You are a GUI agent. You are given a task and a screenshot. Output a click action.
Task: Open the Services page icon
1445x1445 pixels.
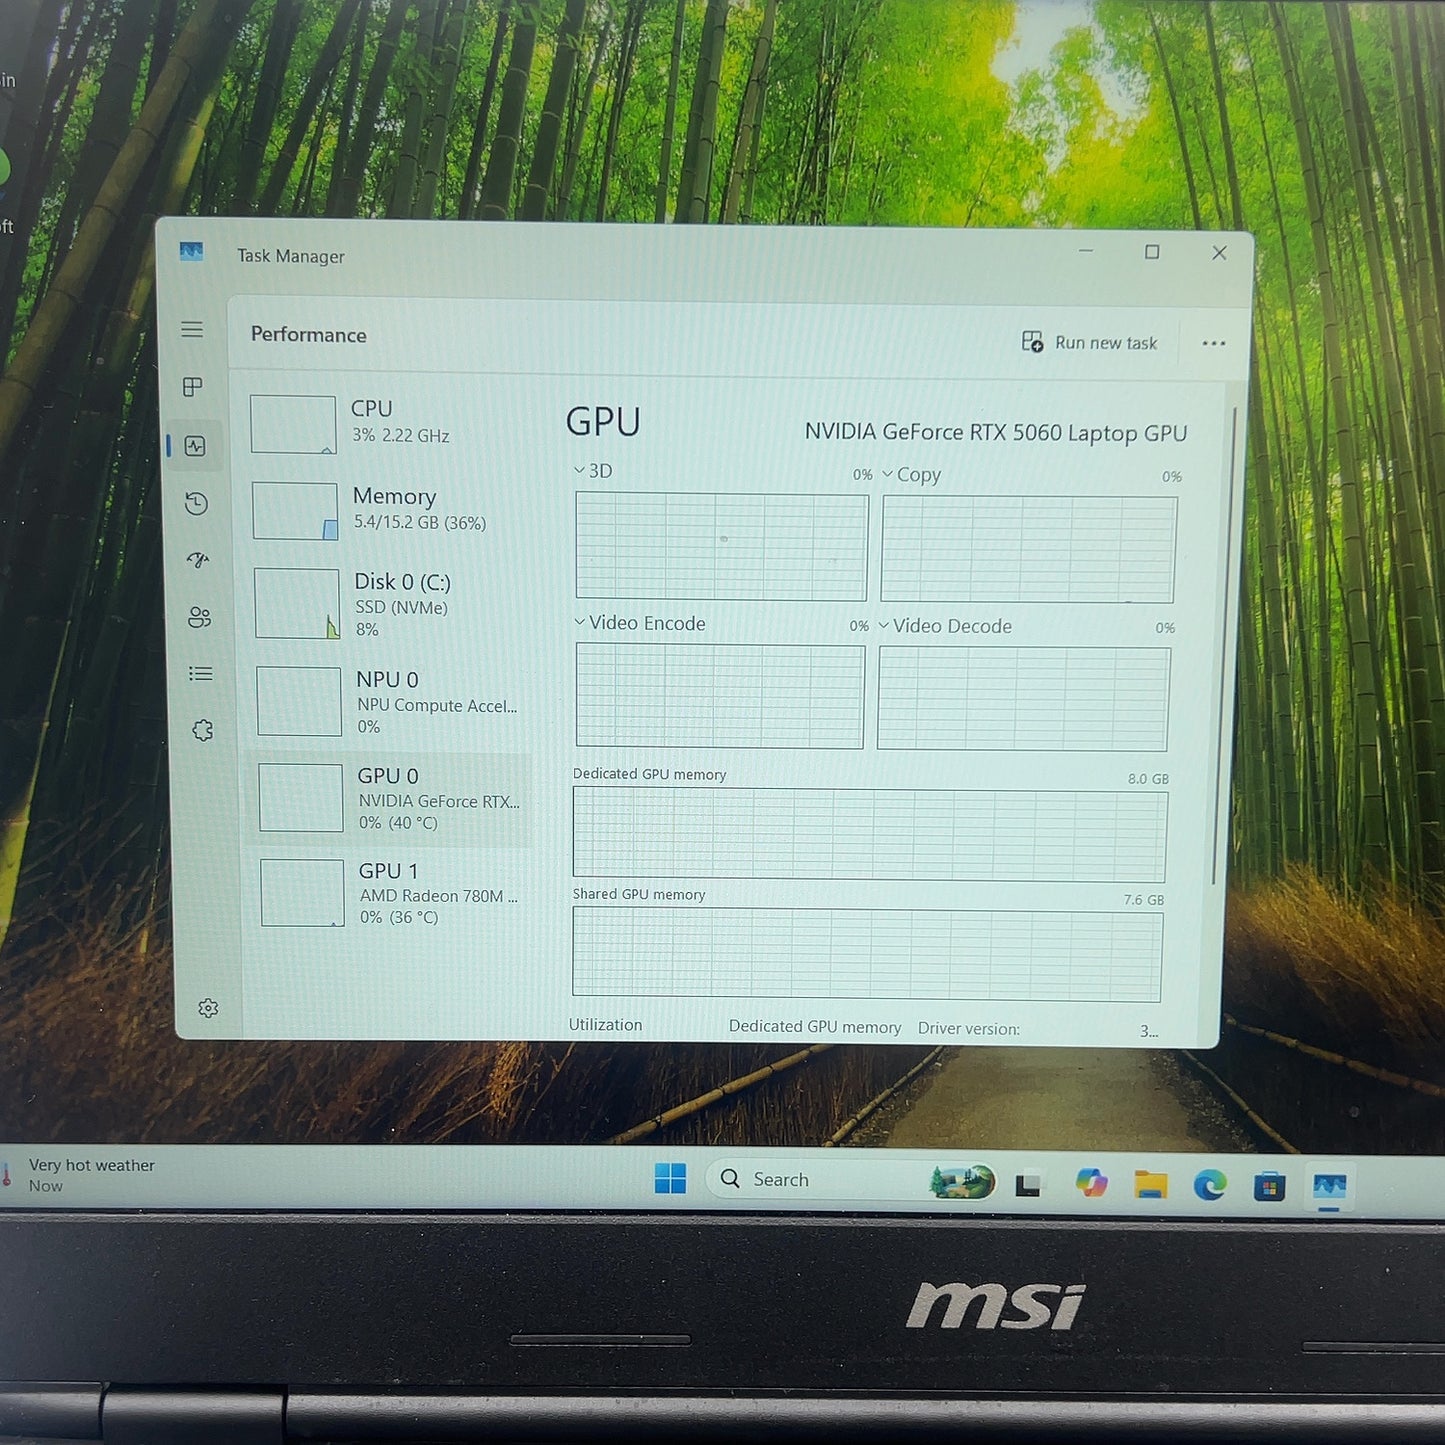point(202,731)
